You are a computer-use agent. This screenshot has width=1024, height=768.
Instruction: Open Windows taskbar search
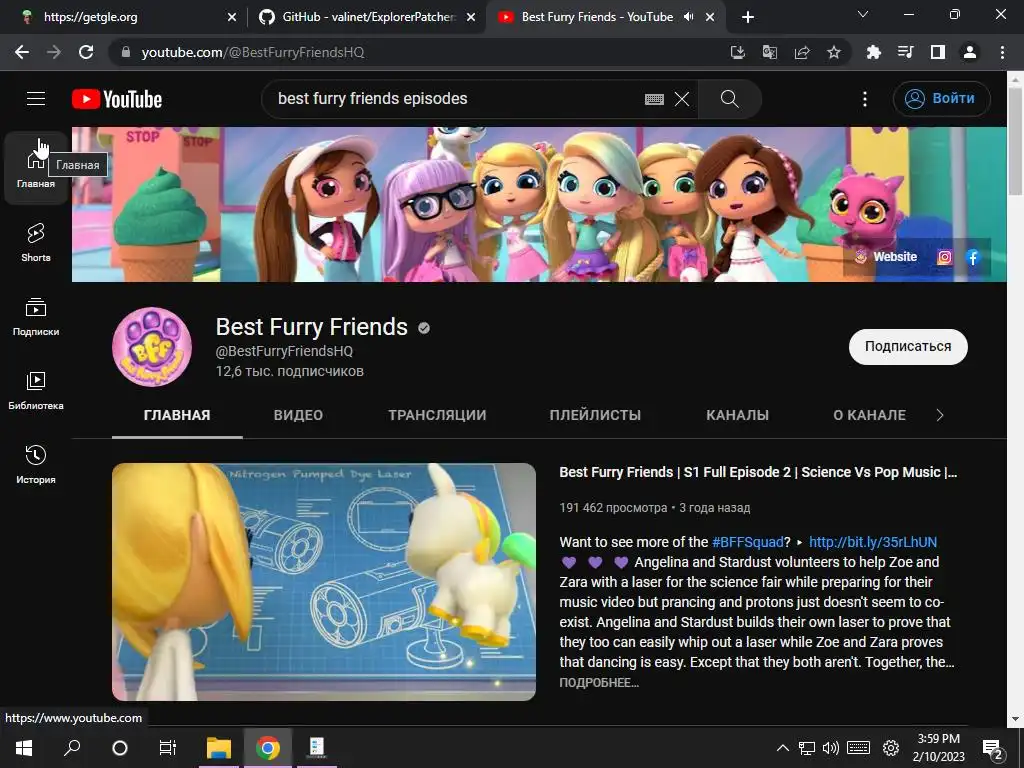pos(72,748)
